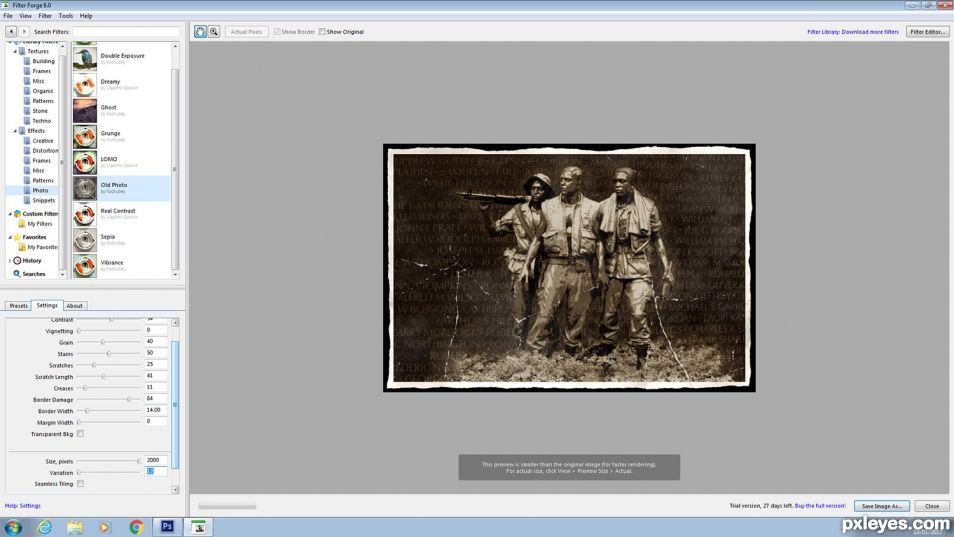Expand the History tree node

pyautogui.click(x=10, y=260)
